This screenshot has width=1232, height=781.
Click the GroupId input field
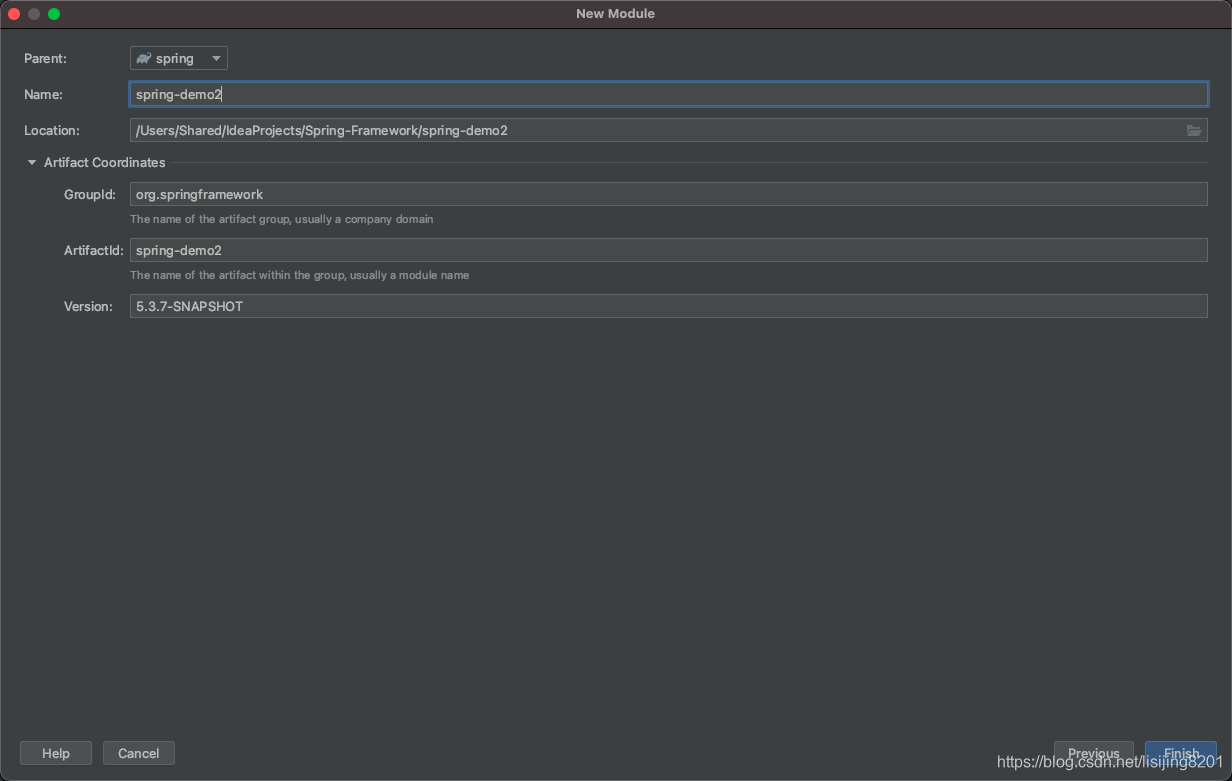[668, 194]
